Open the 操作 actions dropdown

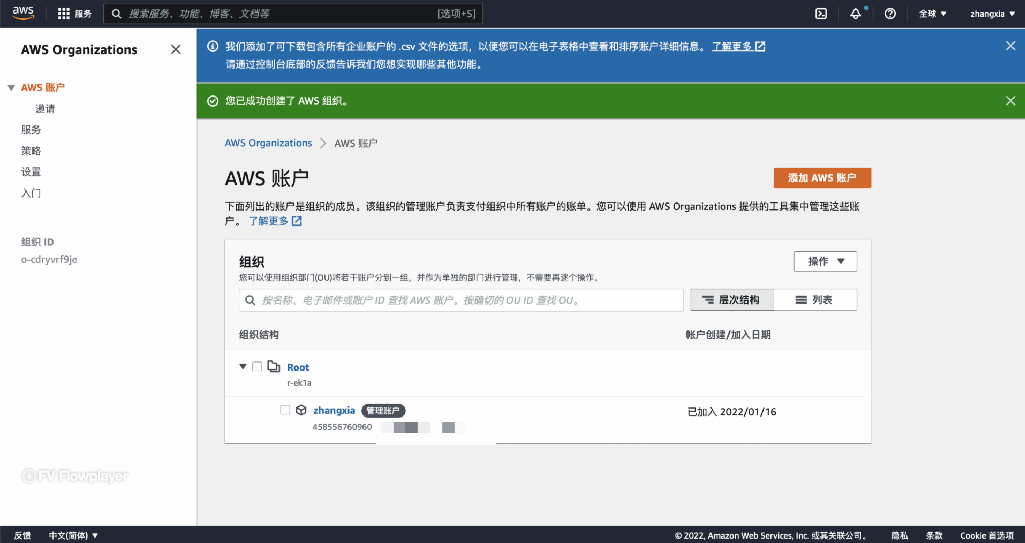(825, 261)
